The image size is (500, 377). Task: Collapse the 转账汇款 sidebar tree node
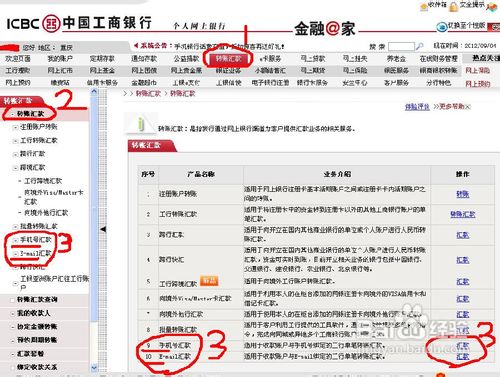pos(12,114)
